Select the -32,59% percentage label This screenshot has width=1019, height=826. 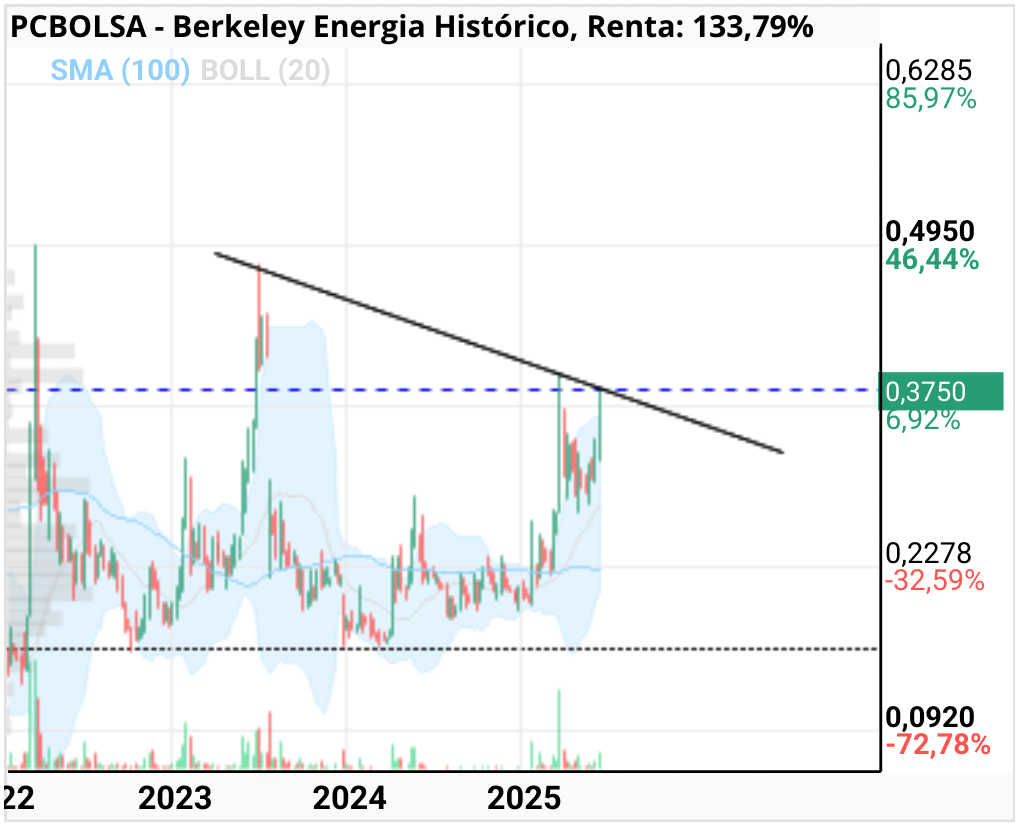[935, 580]
